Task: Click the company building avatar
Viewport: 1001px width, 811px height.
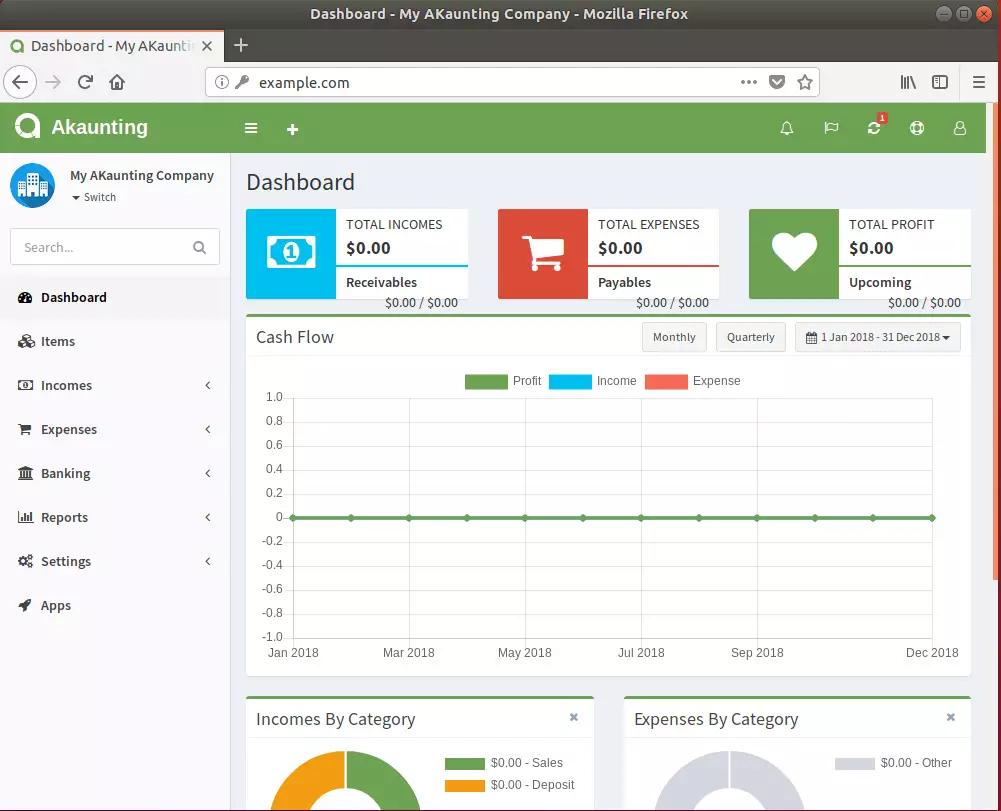Action: [x=33, y=185]
